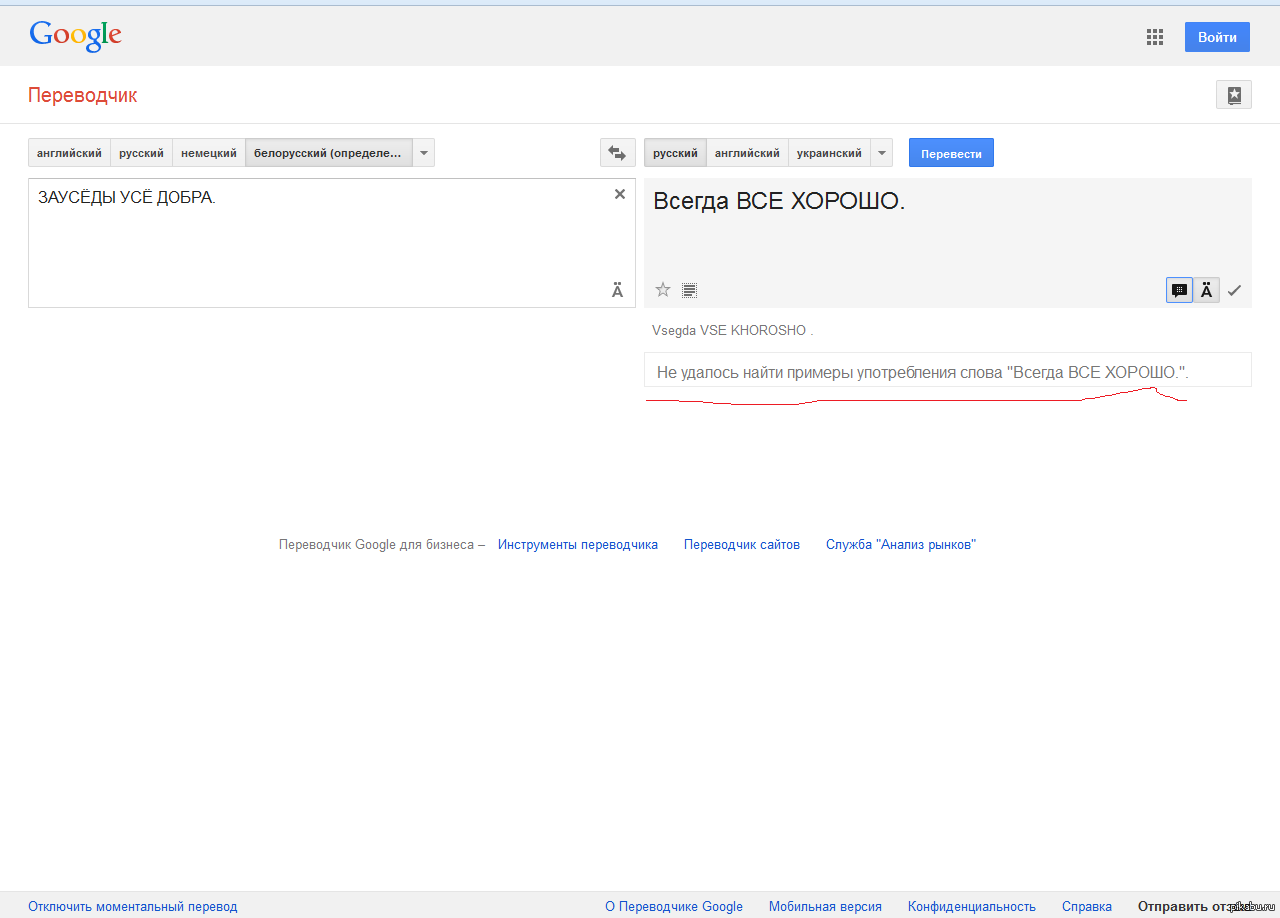The width and height of the screenshot is (1280, 918).
Task: Select английский as the source language
Action: click(x=69, y=153)
